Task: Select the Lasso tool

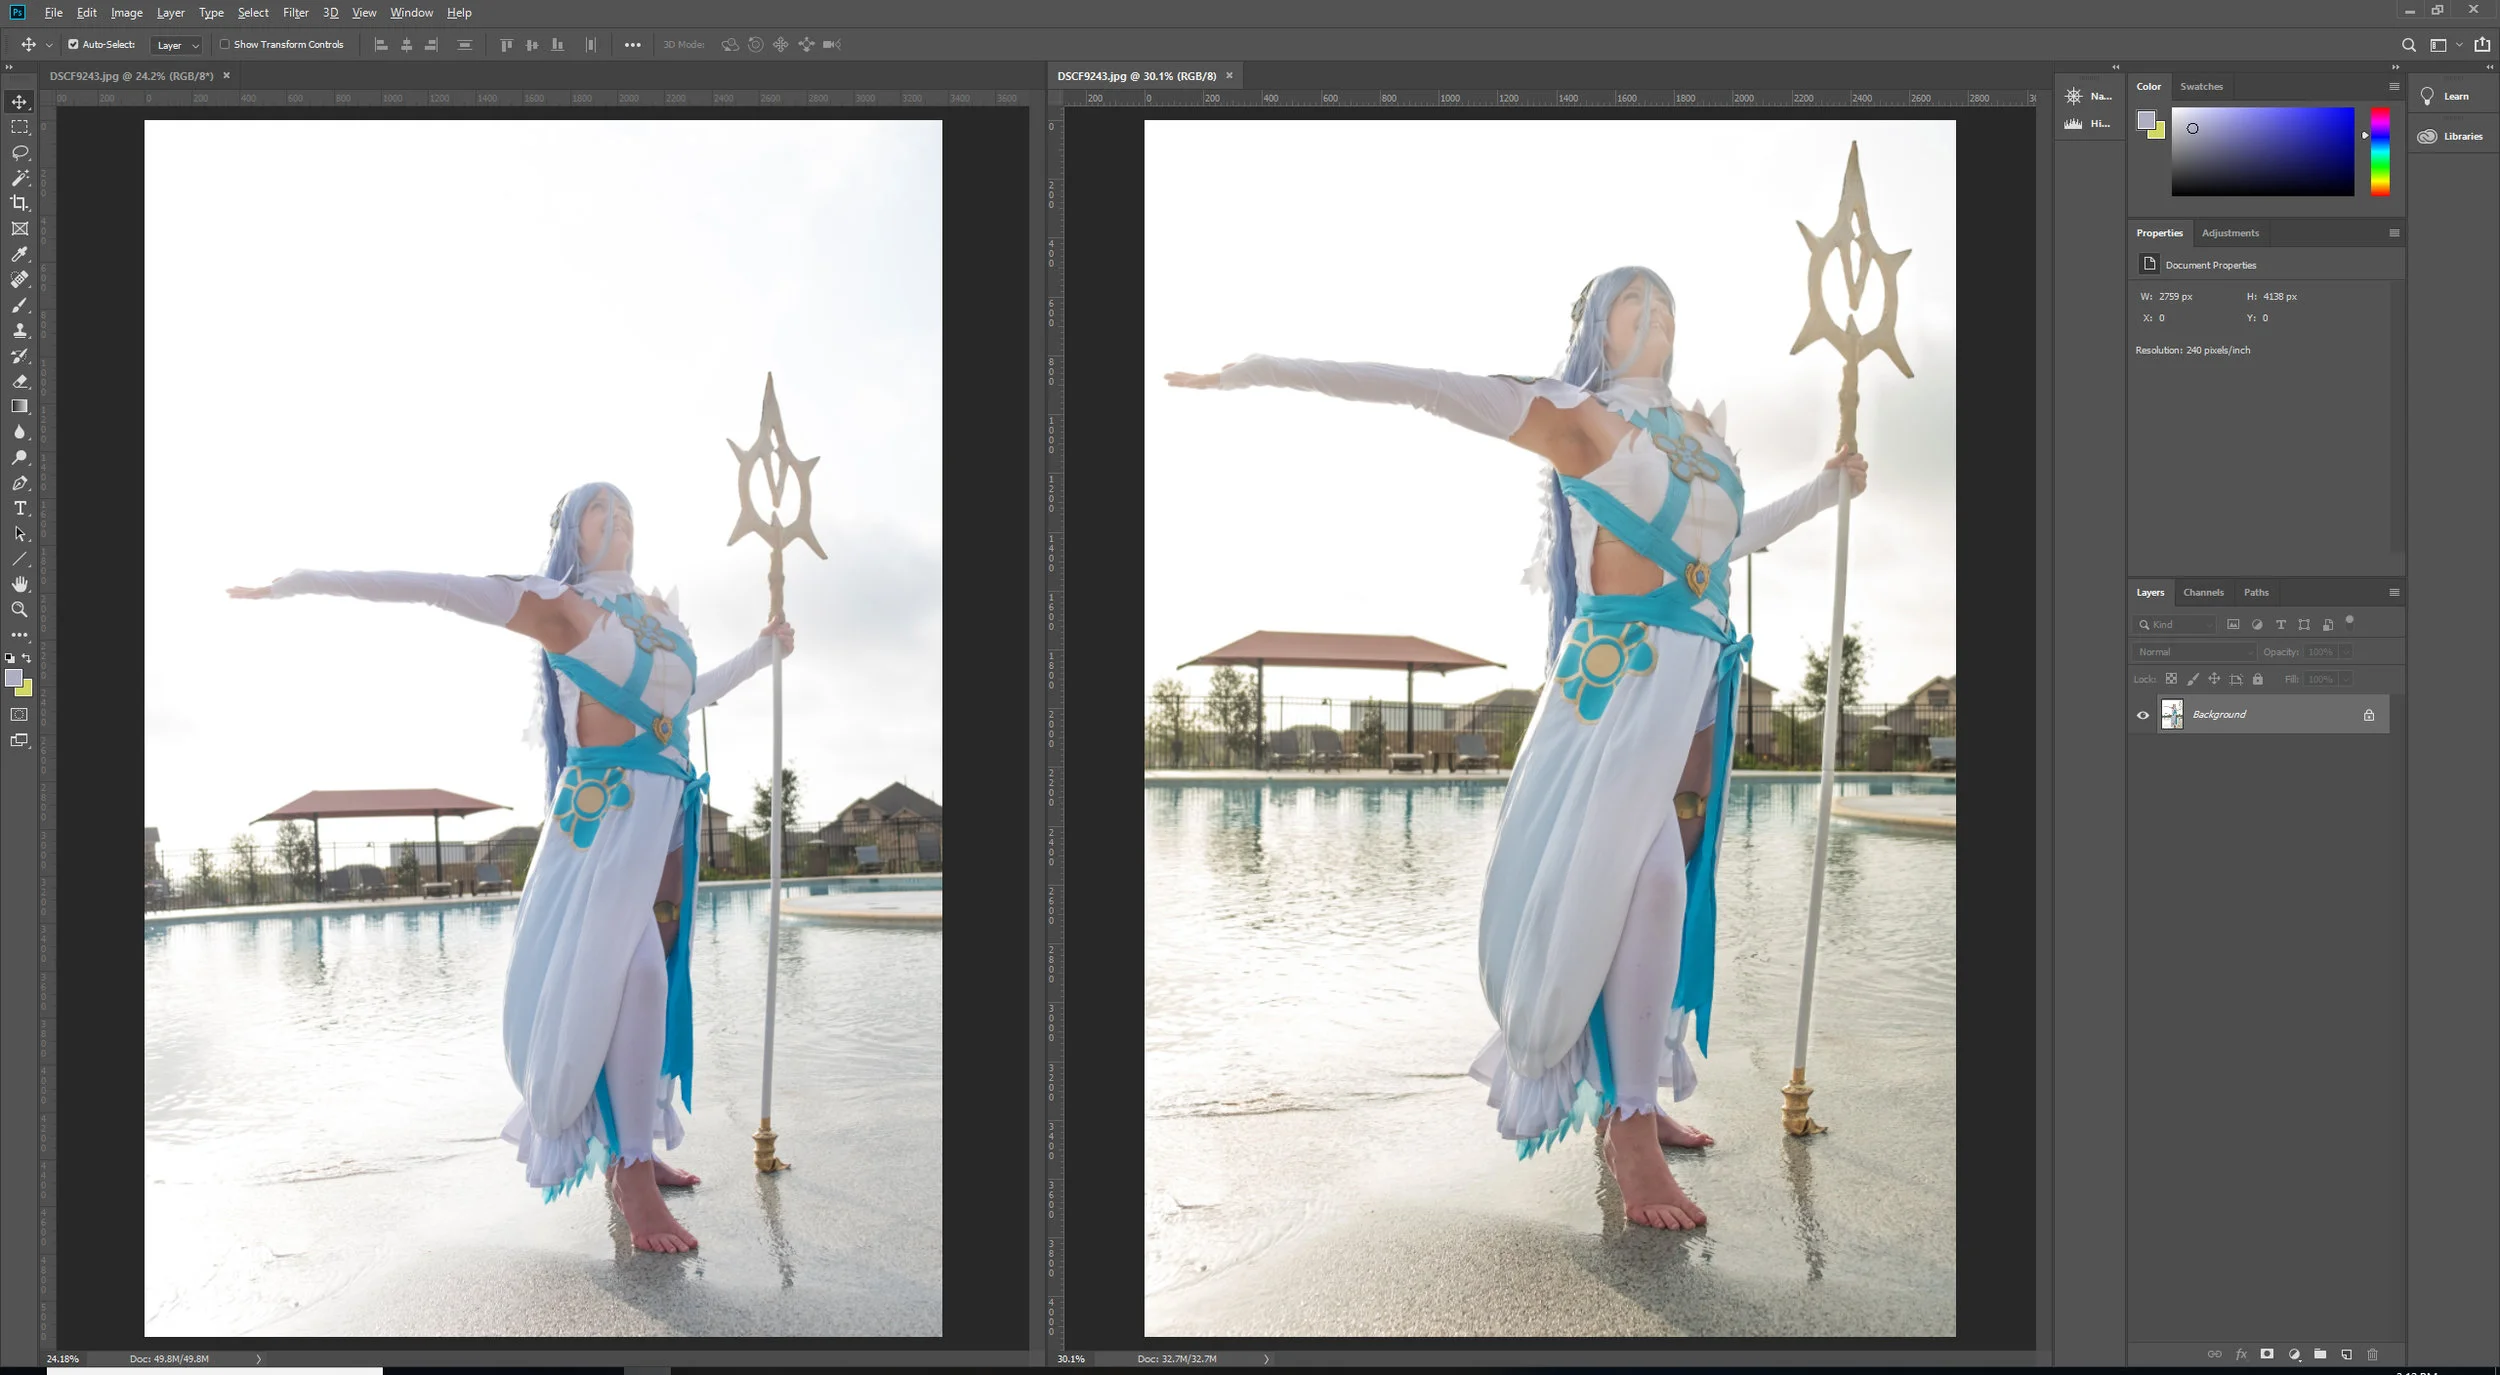Action: click(20, 153)
